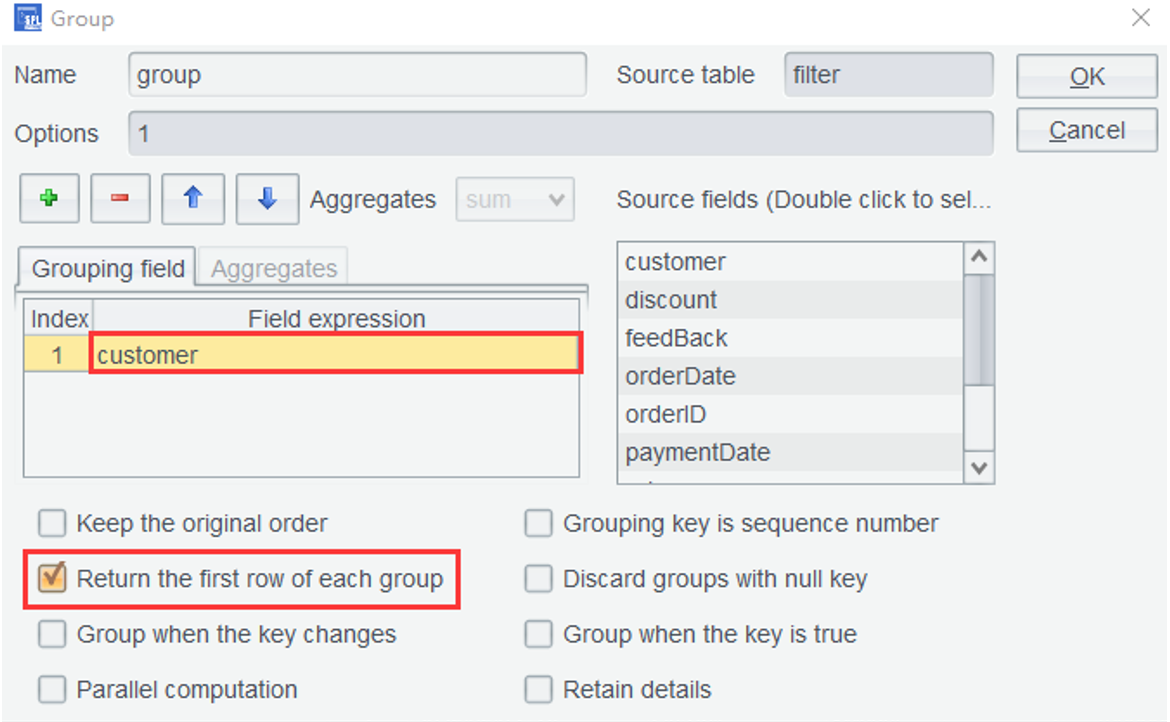
Task: Enable Parallel computation checkbox
Action: (52, 690)
